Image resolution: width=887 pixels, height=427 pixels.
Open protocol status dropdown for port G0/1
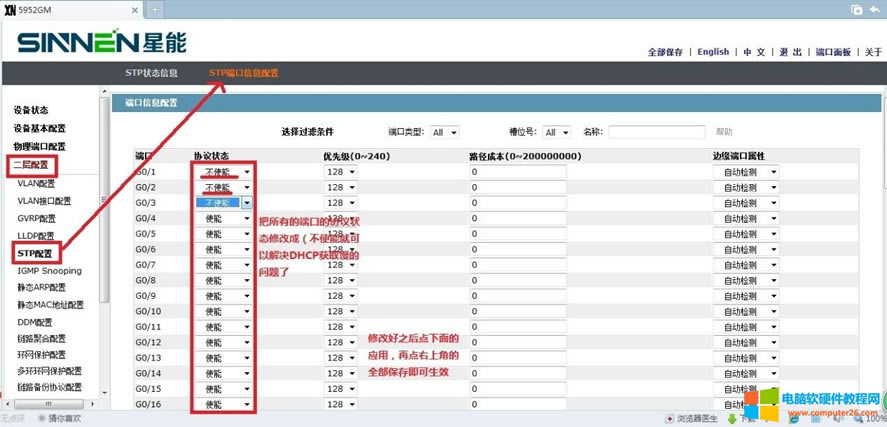[224, 172]
